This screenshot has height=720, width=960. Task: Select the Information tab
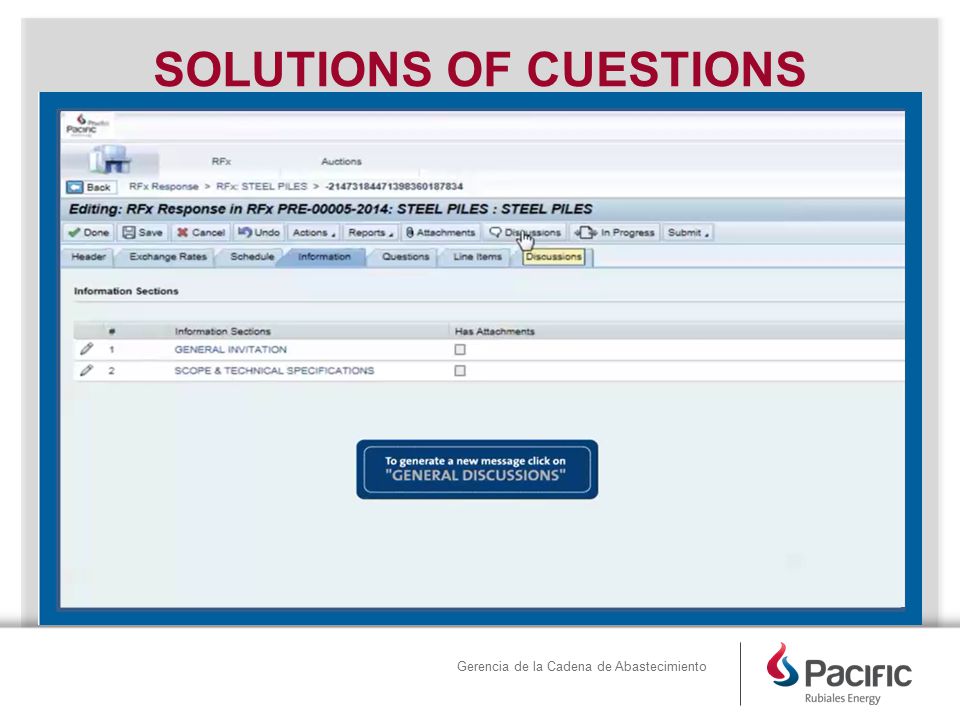324,257
